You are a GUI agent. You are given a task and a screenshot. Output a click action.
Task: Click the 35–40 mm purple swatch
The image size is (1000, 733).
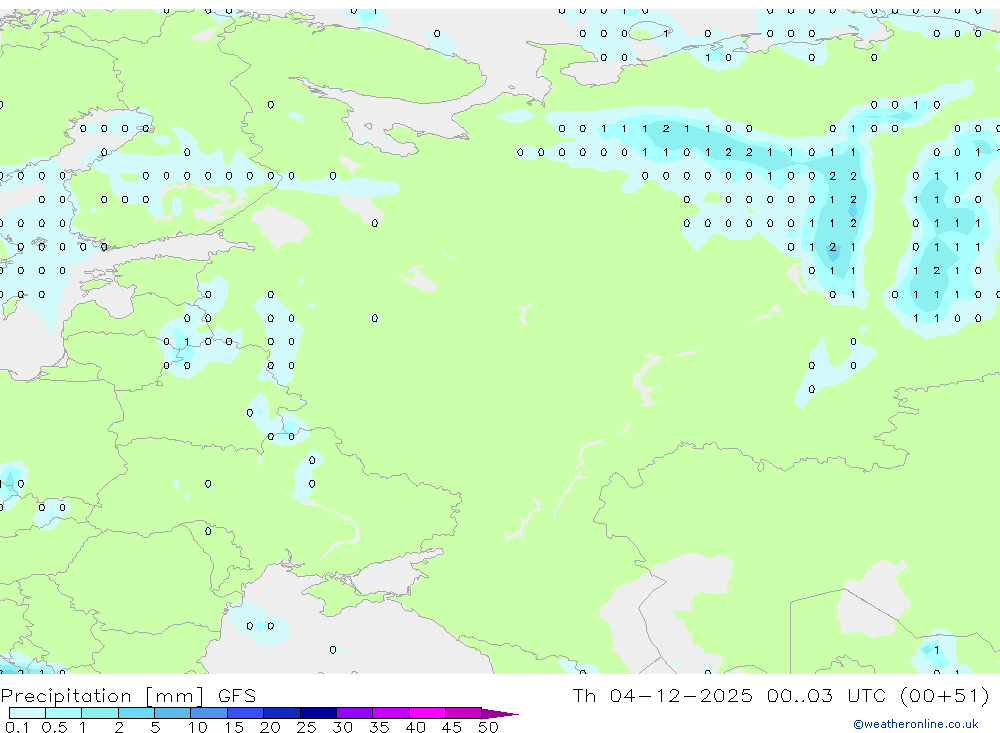pos(391,713)
